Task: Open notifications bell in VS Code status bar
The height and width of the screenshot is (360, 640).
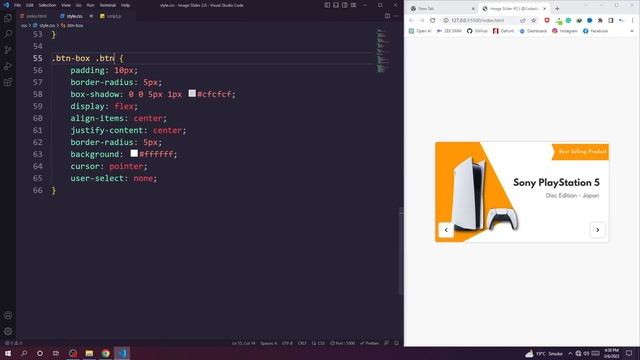Action: [x=396, y=343]
